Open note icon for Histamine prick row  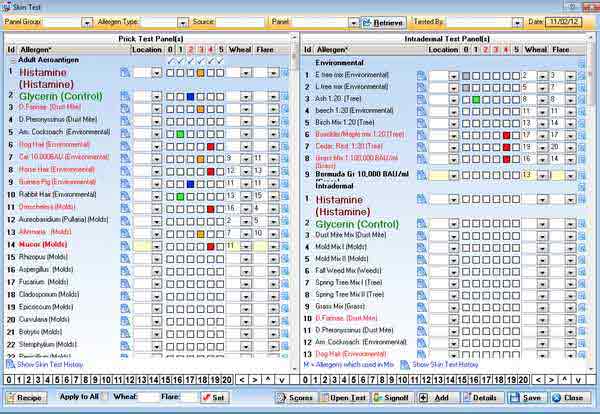125,73
